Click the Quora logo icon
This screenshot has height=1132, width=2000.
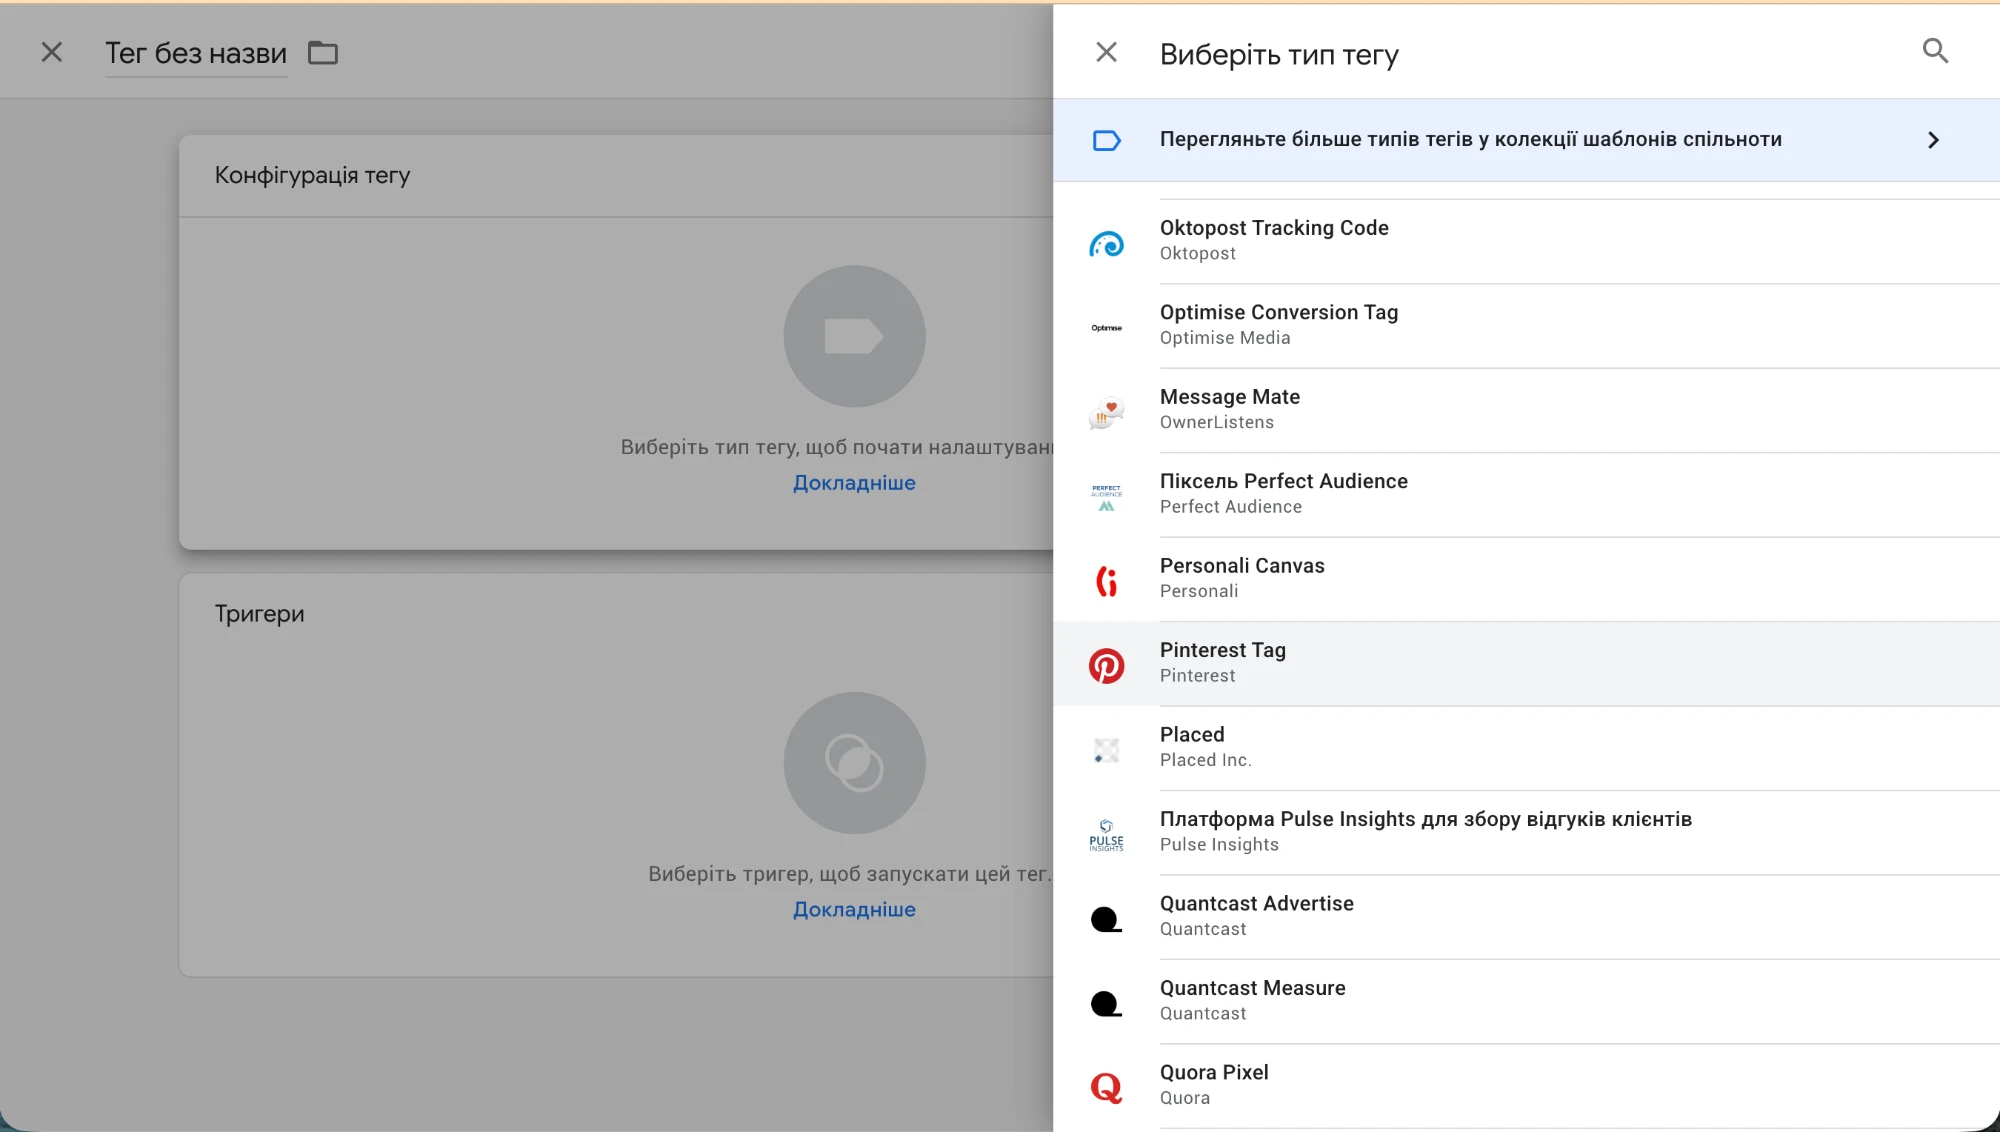tap(1106, 1088)
